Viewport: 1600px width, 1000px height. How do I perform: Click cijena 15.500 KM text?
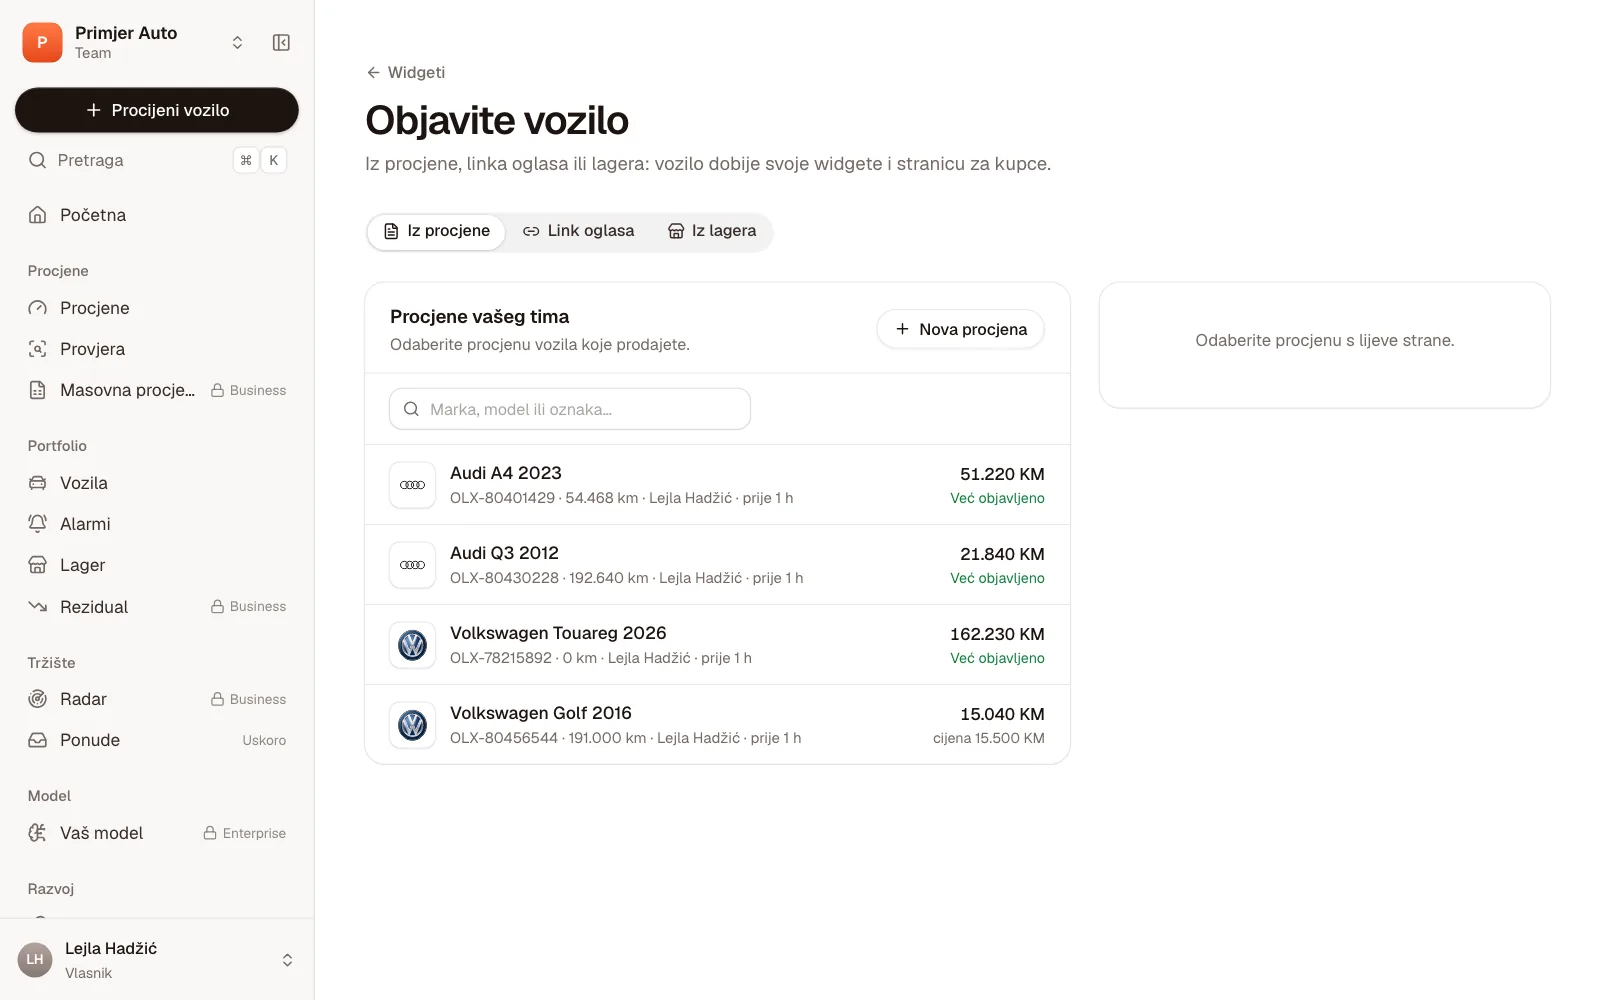(989, 738)
